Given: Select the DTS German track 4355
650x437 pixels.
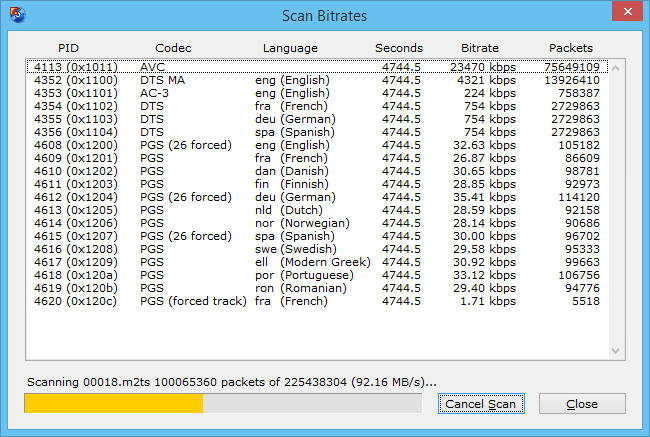Looking at the screenshot, I should tap(317, 119).
